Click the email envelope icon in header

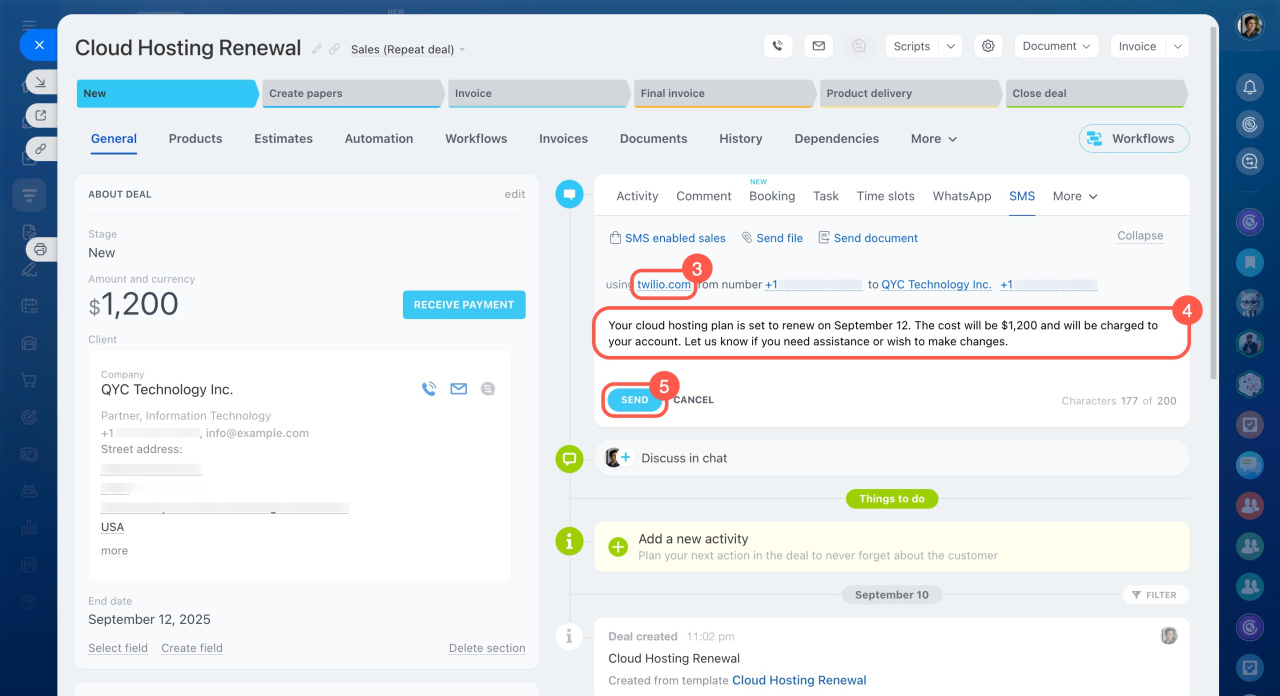coord(818,46)
